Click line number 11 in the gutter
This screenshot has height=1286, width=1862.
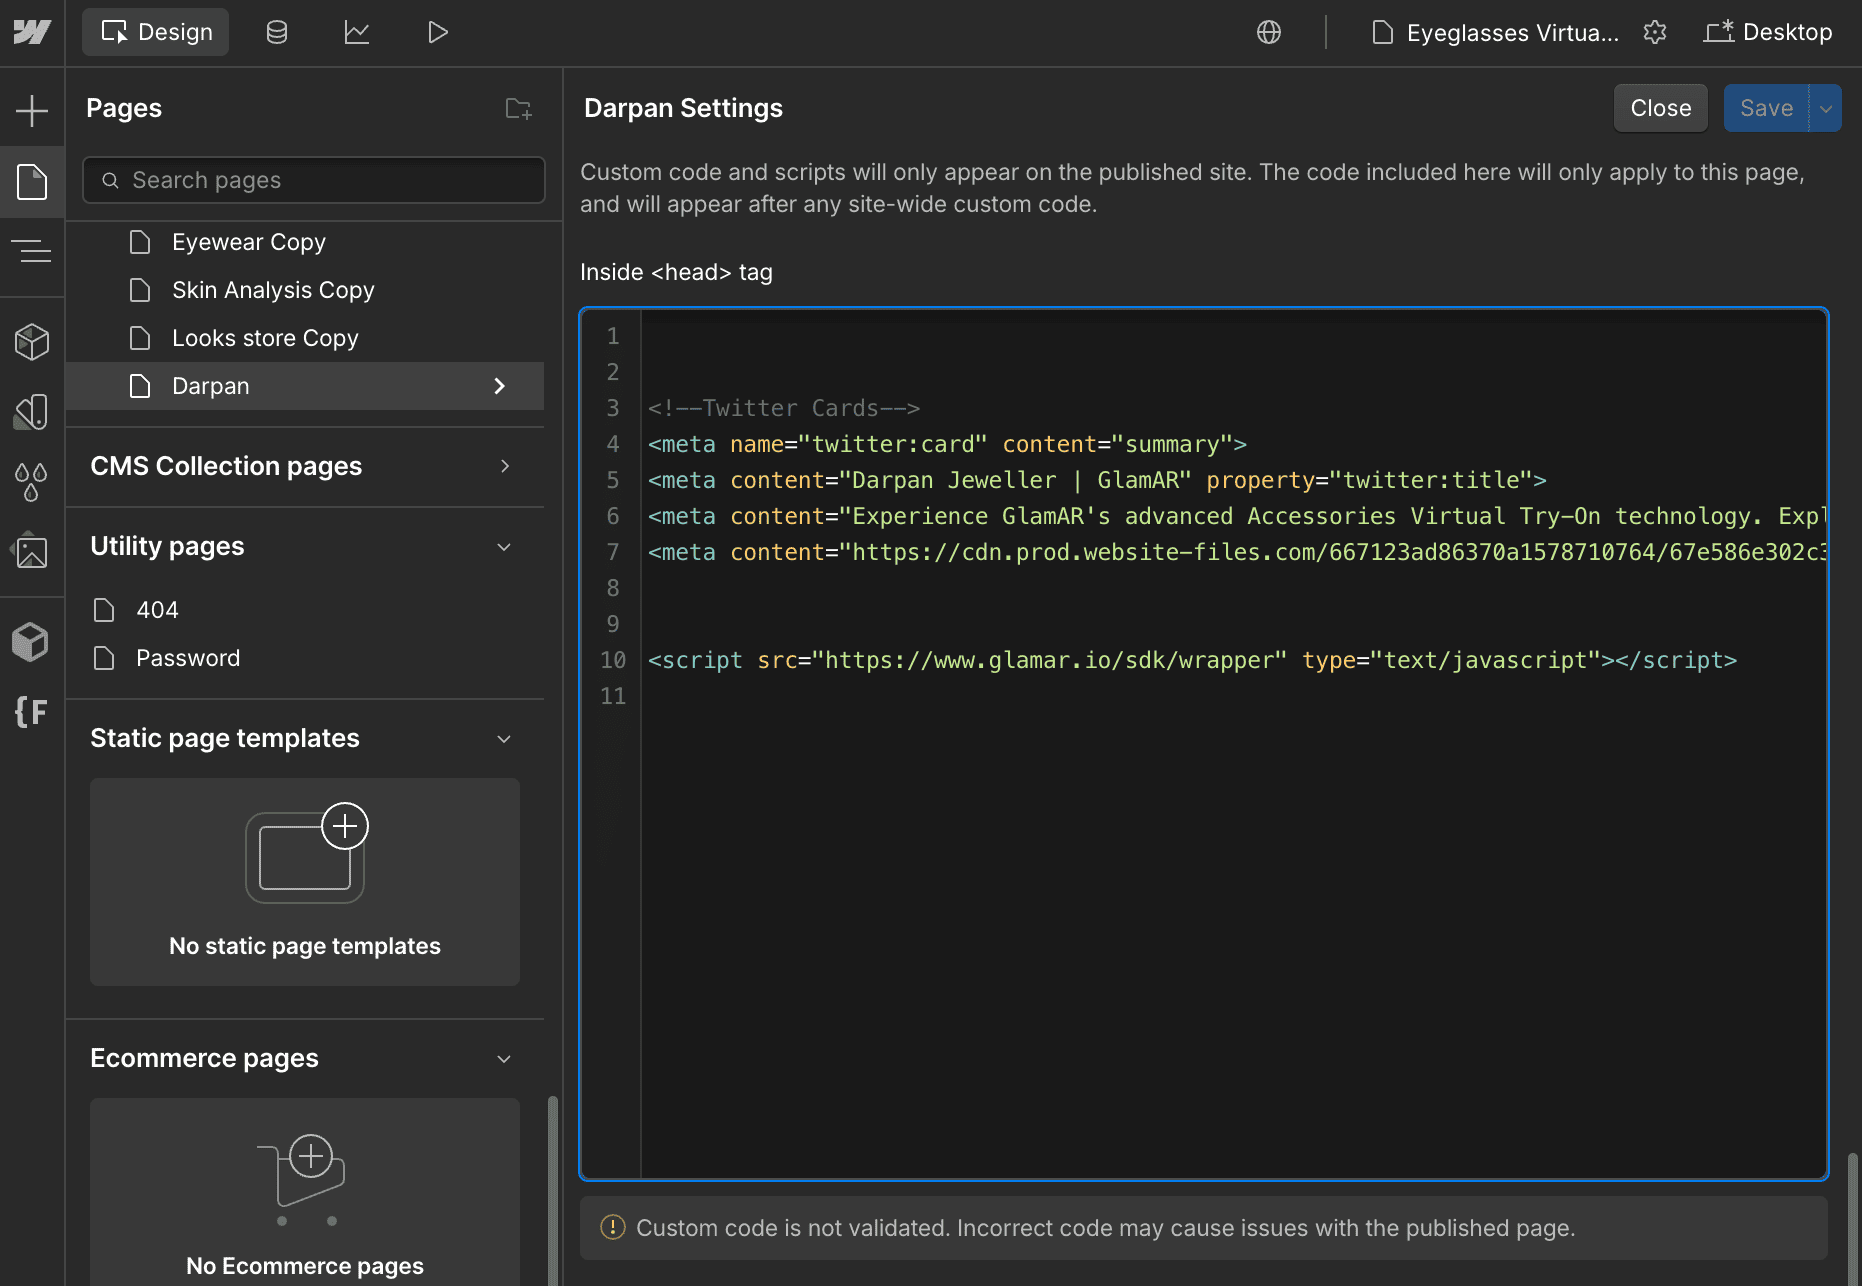tap(613, 696)
